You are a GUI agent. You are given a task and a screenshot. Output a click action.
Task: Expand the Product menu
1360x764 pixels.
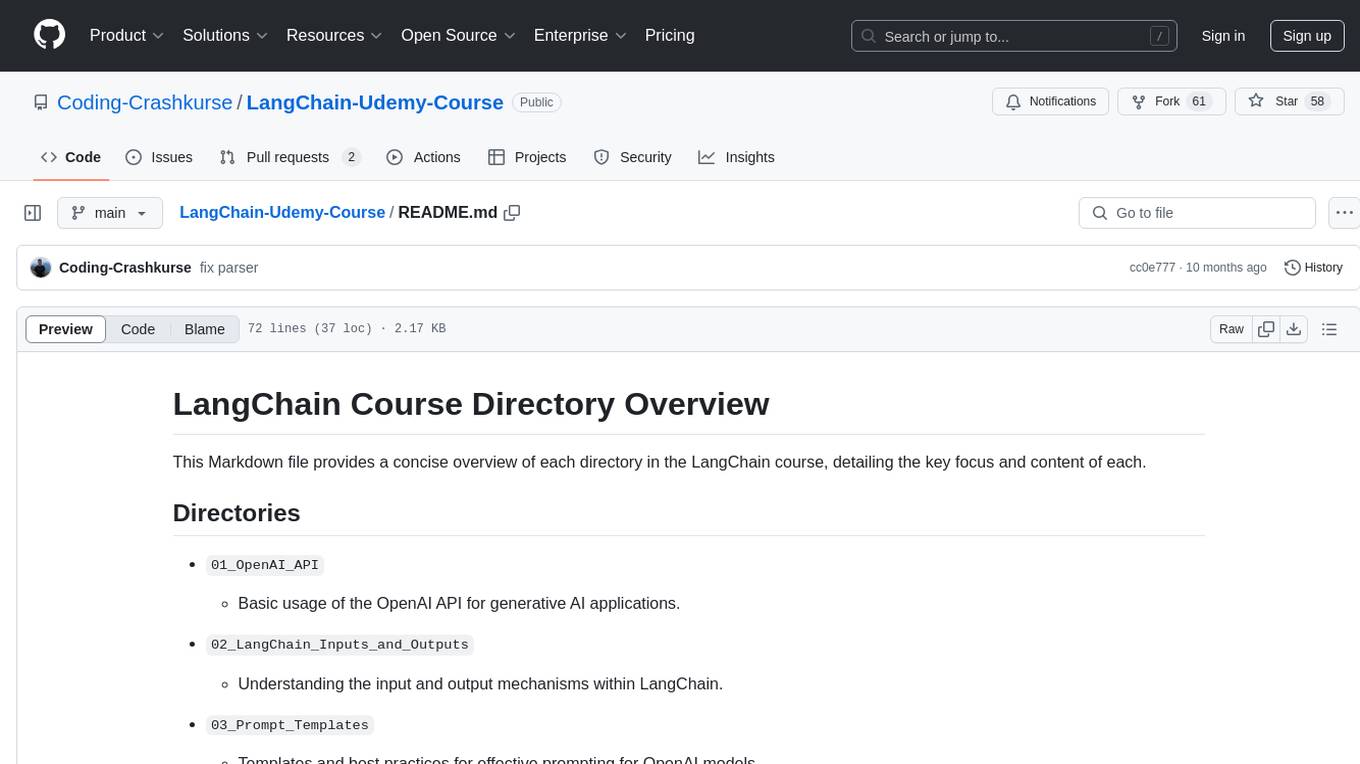pos(127,35)
